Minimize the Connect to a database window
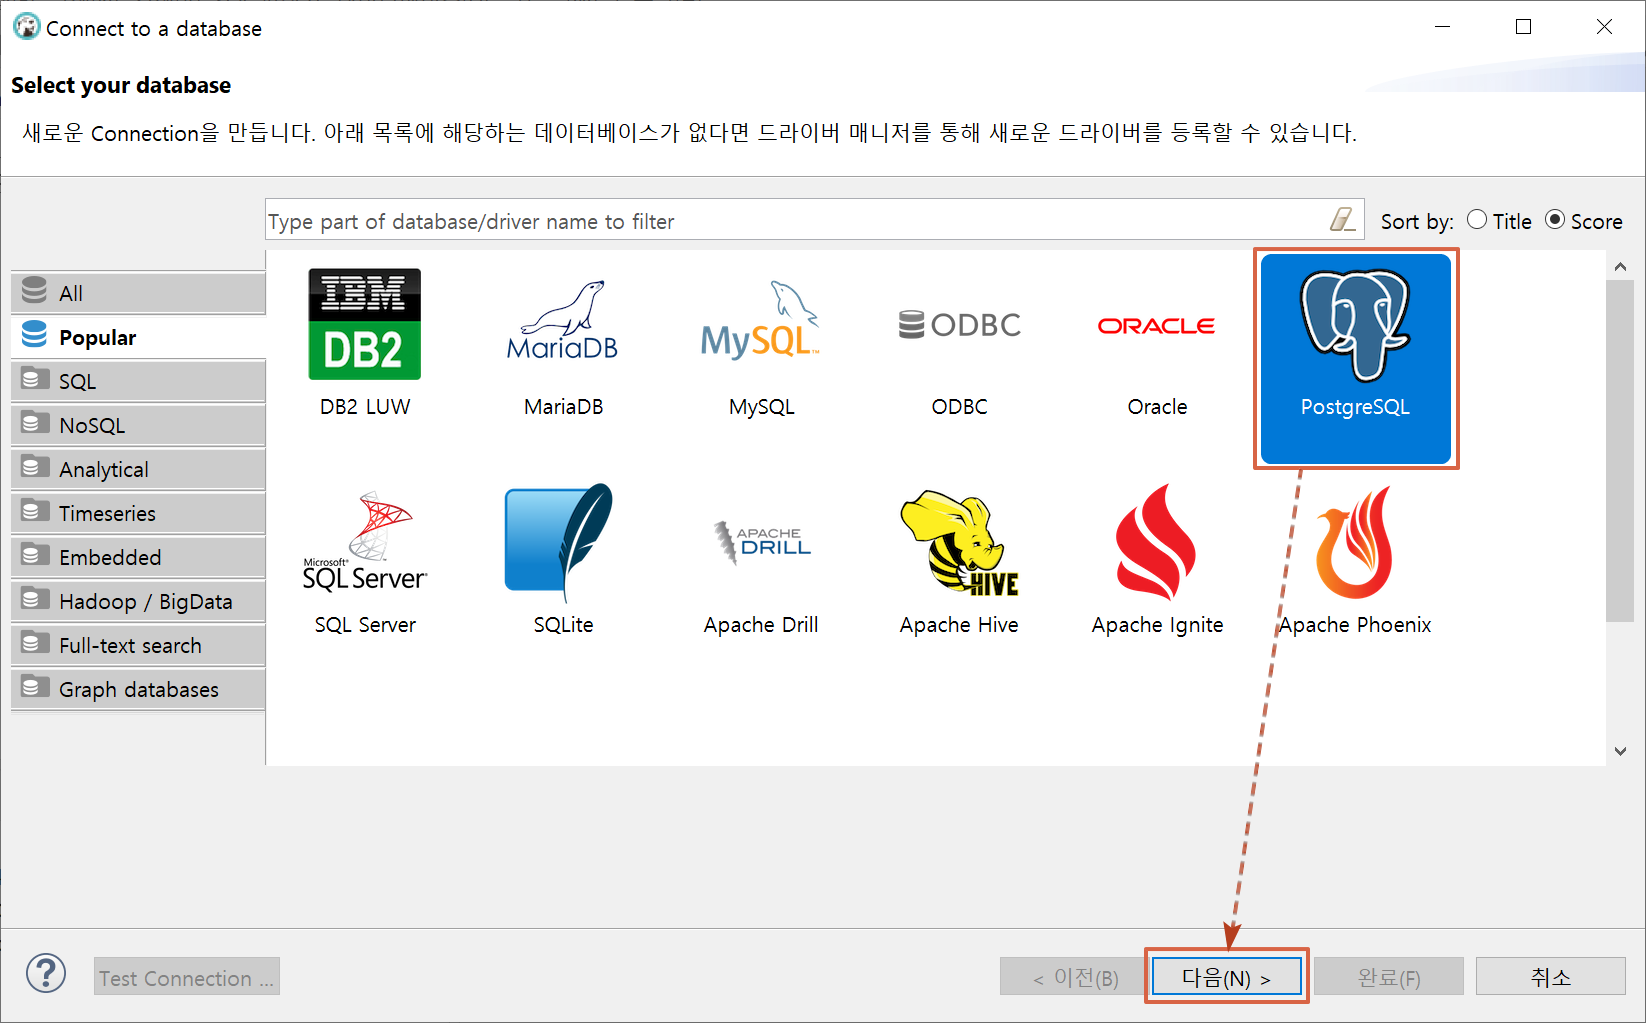The height and width of the screenshot is (1023, 1646). pos(1442,27)
